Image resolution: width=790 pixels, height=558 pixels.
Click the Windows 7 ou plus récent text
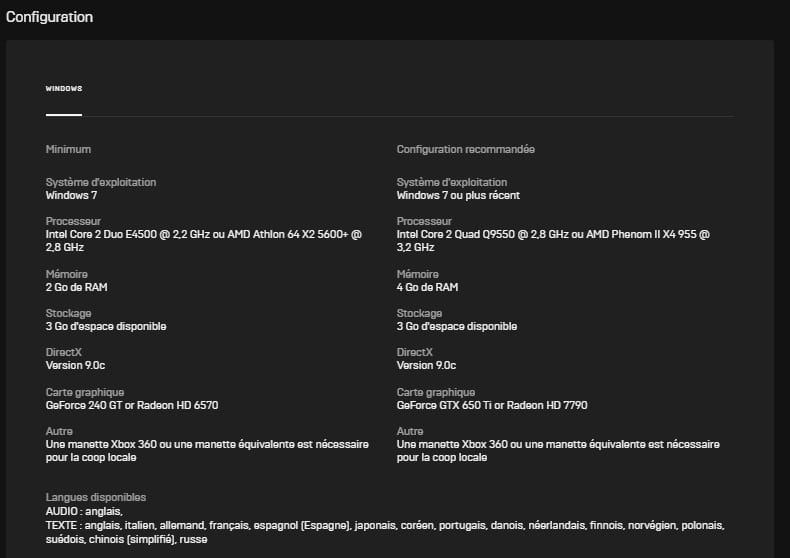pos(458,195)
